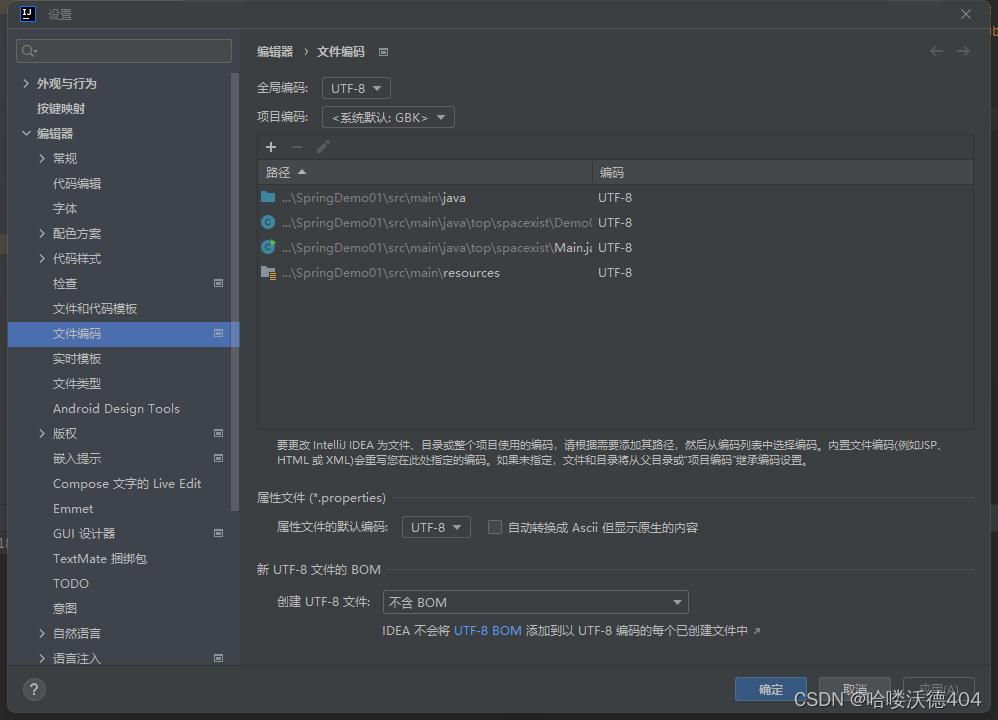Select 文件和代码模板 settings page
This screenshot has width=998, height=720.
click(95, 309)
